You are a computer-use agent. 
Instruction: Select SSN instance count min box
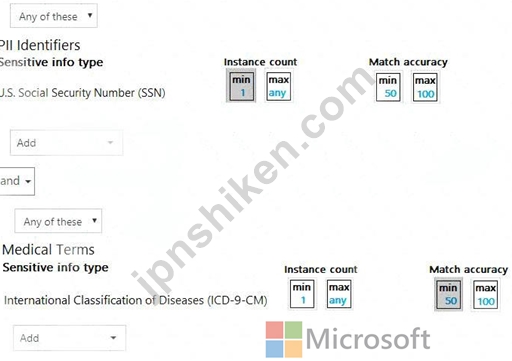pyautogui.click(x=241, y=86)
